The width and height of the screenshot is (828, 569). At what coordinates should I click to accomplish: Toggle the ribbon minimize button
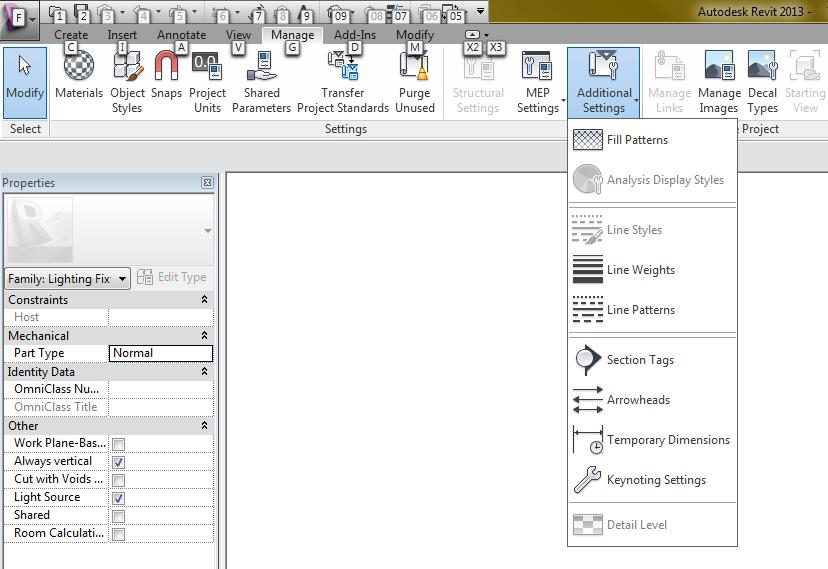(x=472, y=35)
